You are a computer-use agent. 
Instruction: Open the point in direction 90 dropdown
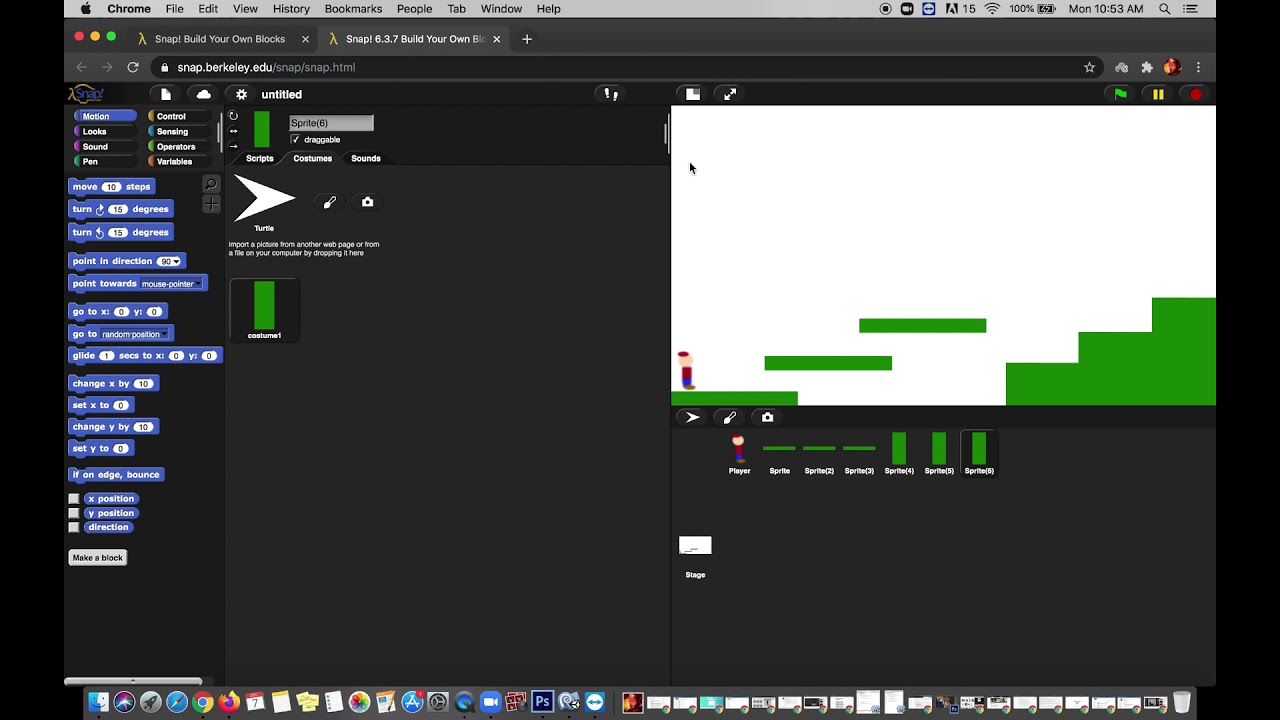177,262
